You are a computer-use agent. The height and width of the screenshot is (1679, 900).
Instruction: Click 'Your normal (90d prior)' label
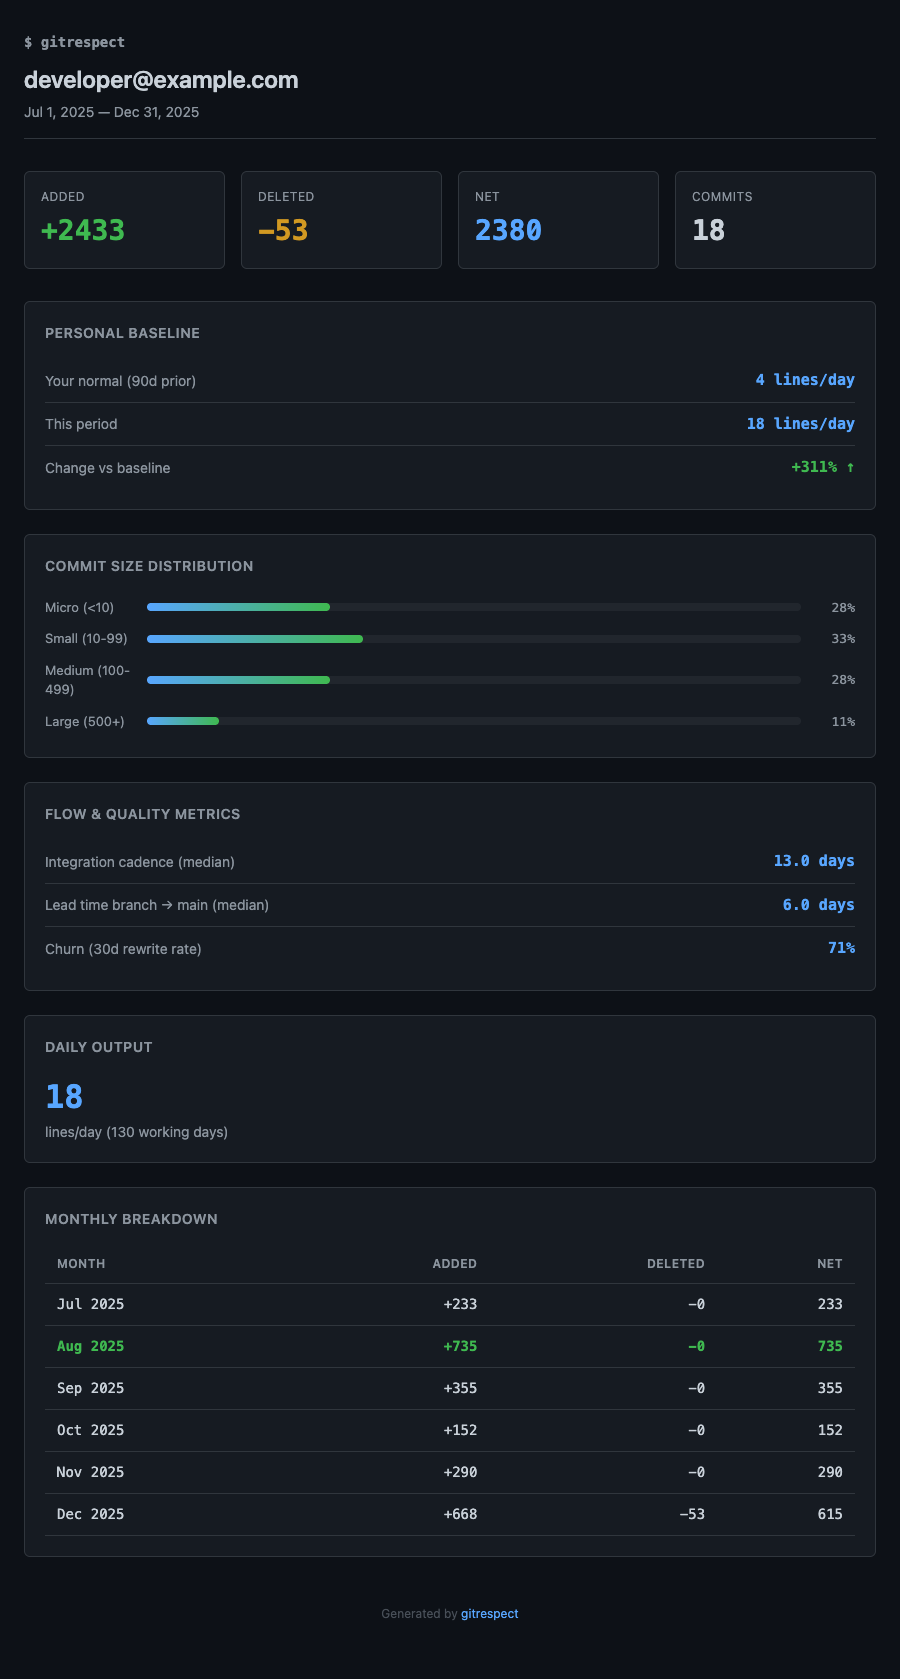[120, 381]
